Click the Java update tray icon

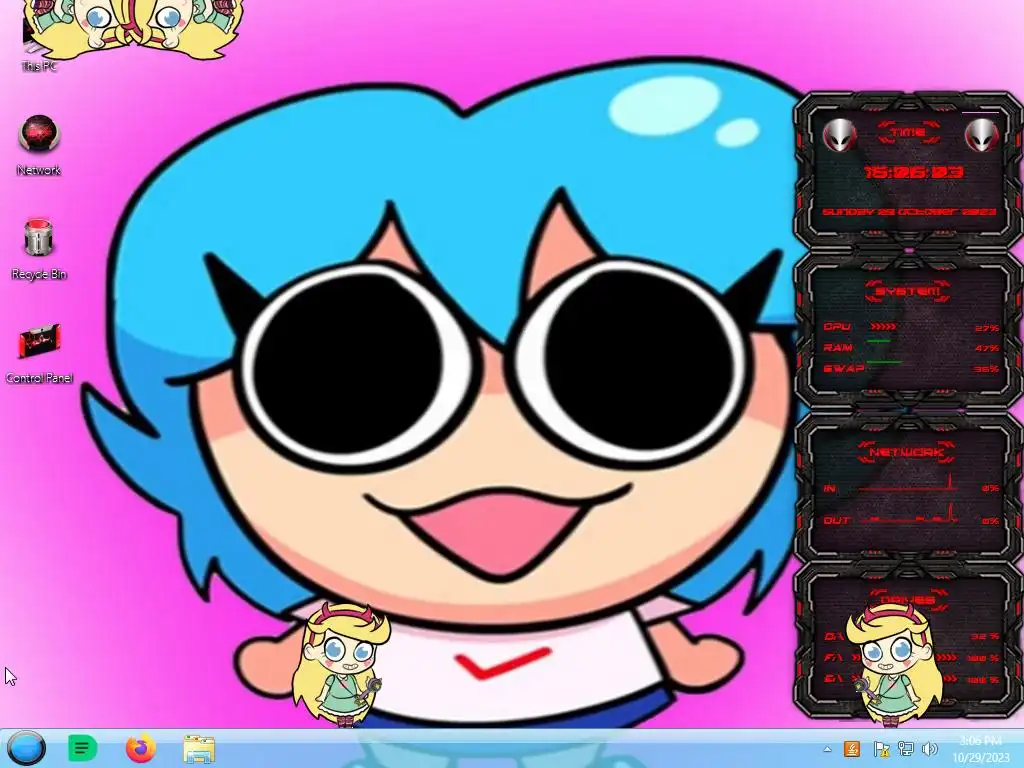(852, 749)
